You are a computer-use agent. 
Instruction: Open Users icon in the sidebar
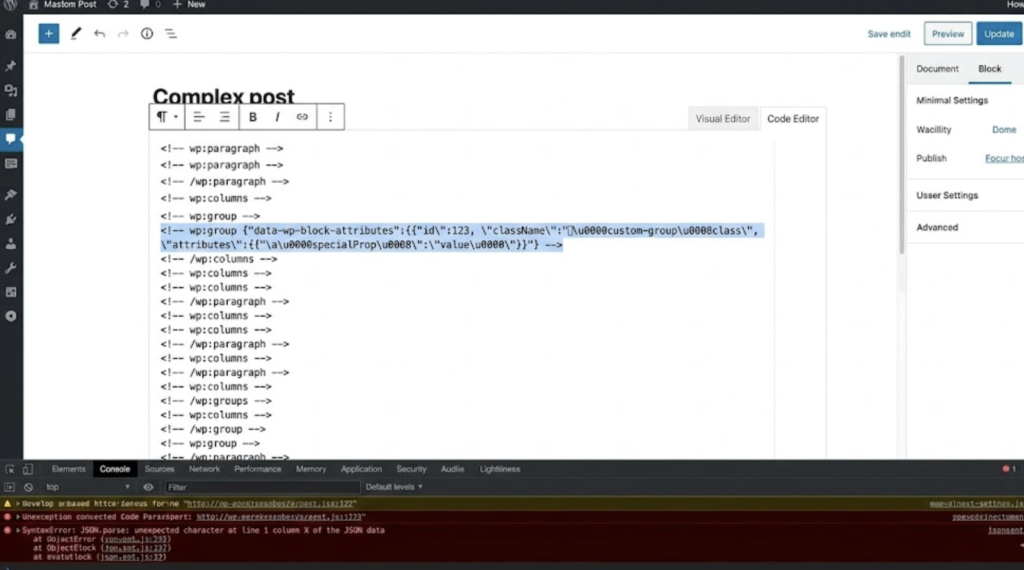[11, 244]
